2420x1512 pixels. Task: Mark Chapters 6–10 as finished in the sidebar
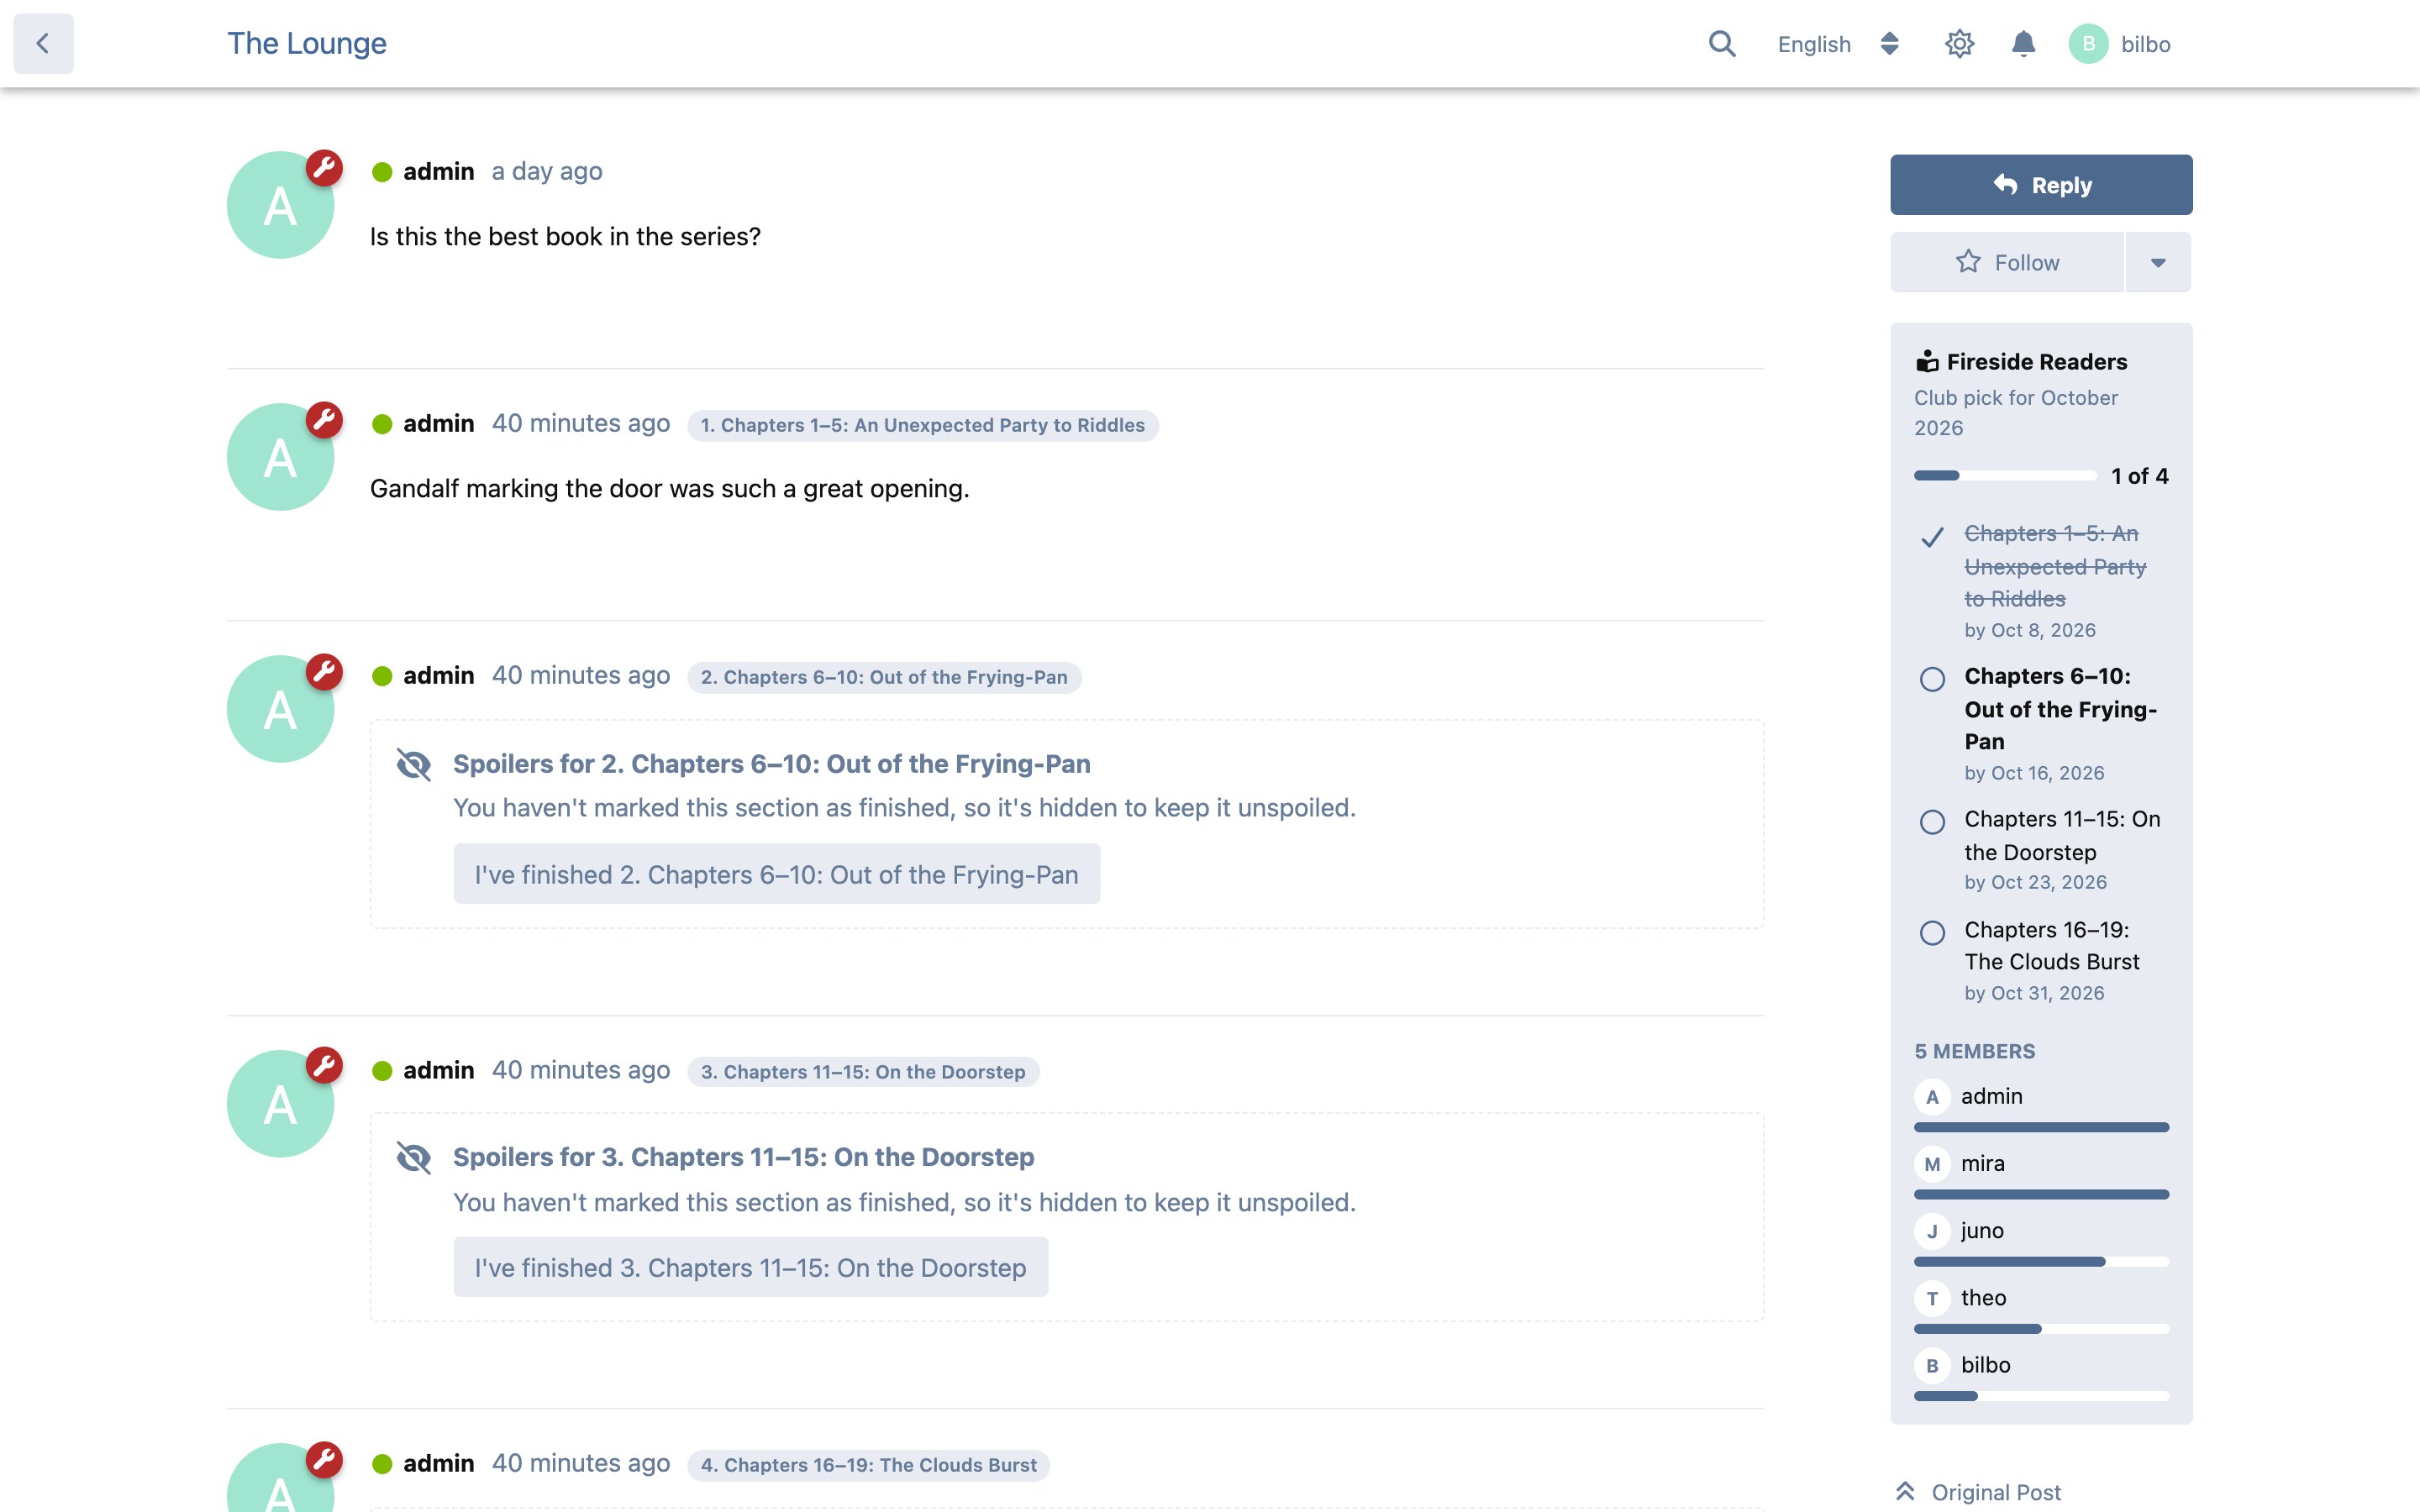(1932, 679)
